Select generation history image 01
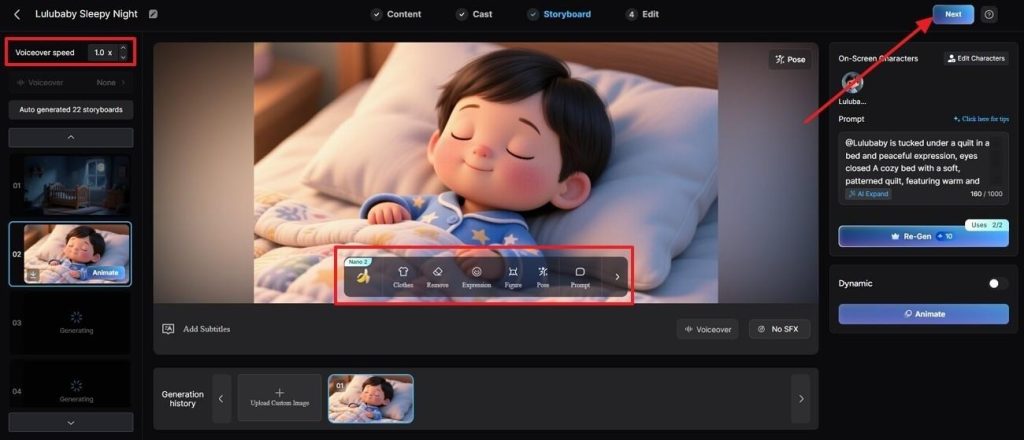The height and width of the screenshot is (440, 1024). 370,398
